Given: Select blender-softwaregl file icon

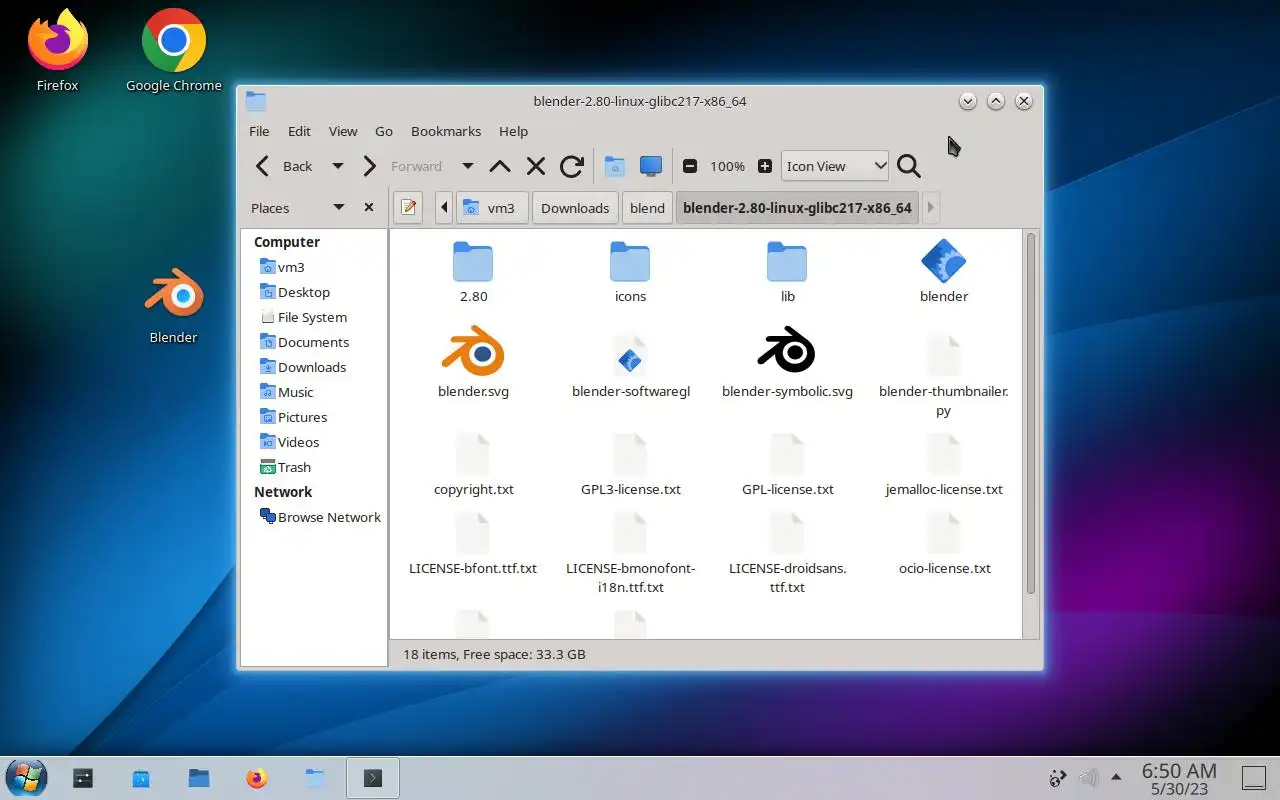Looking at the screenshot, I should click(630, 356).
